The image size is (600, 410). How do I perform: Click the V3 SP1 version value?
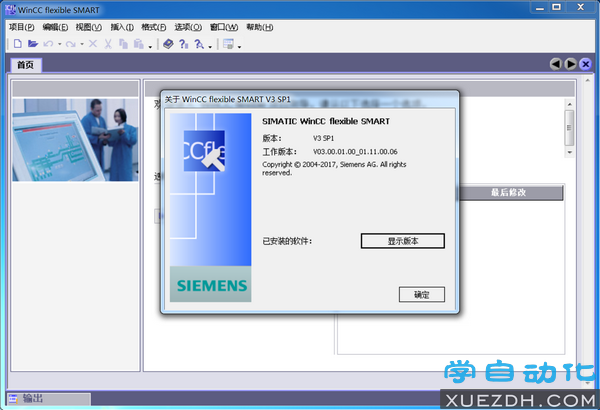pos(323,138)
